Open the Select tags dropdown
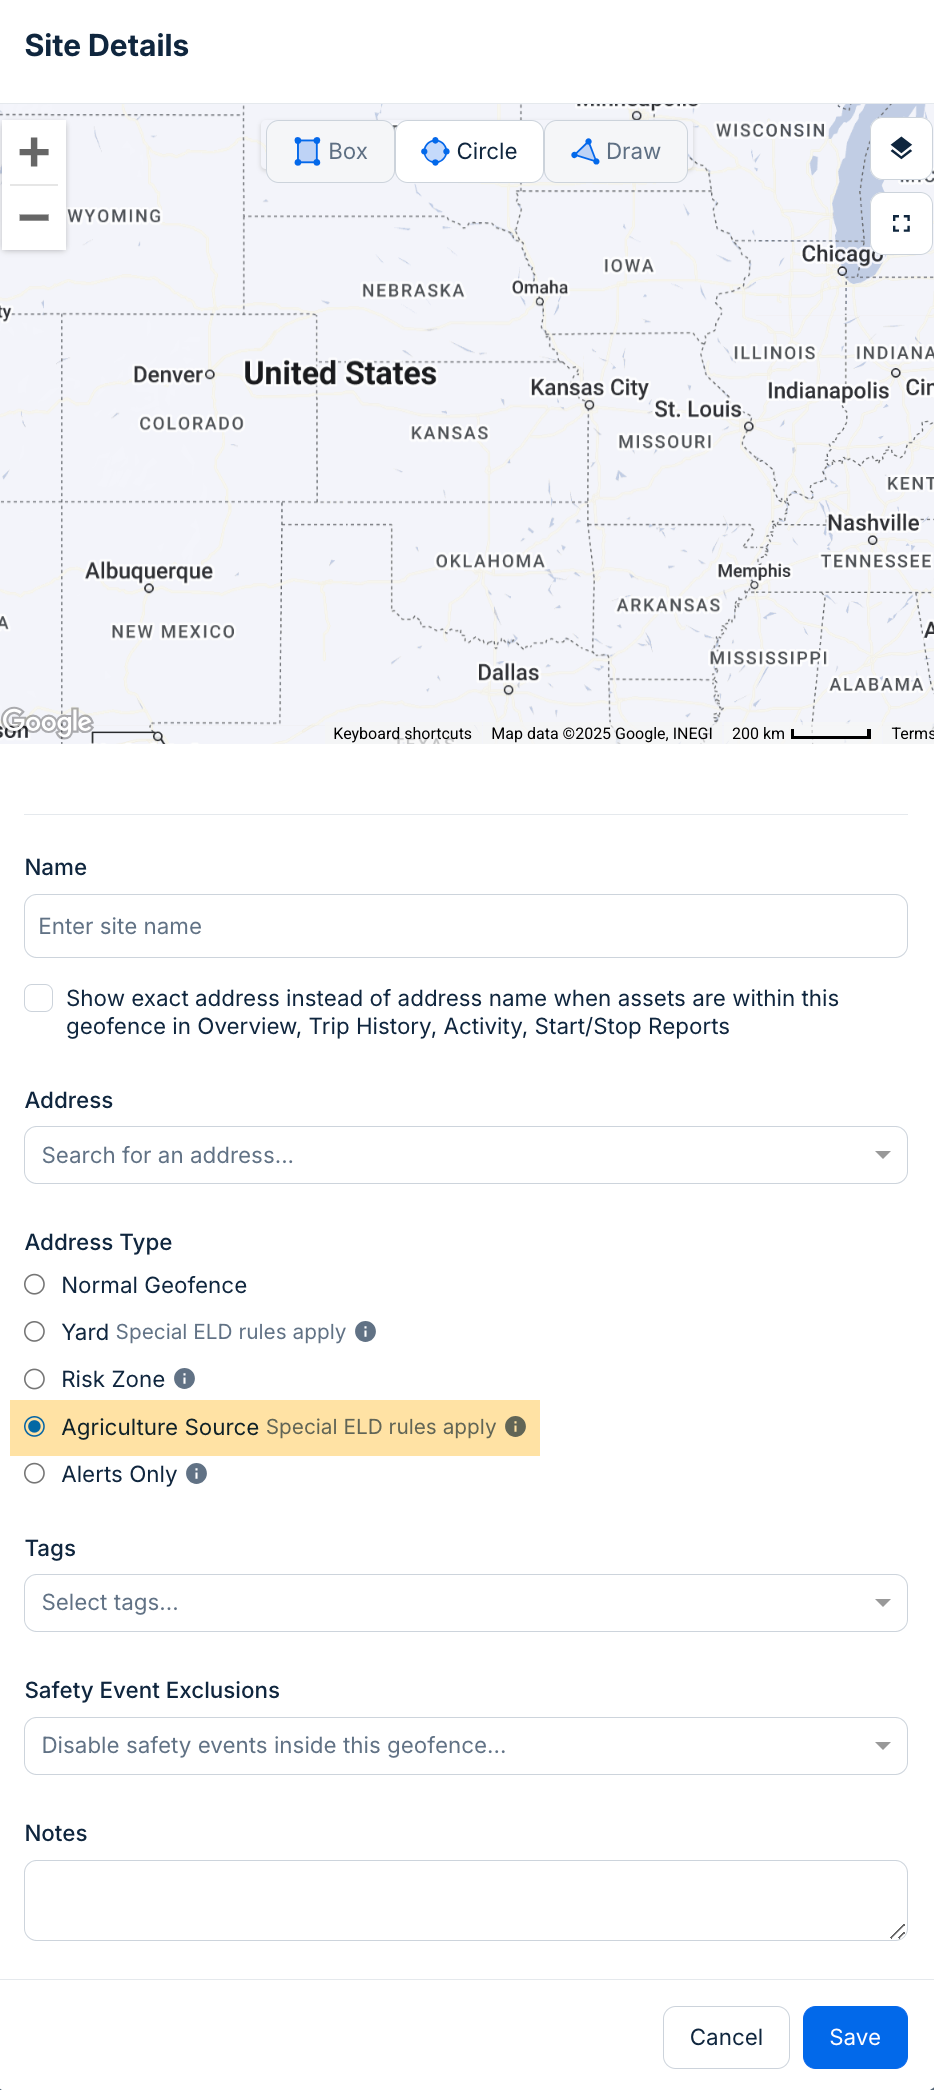This screenshot has height=2090, width=934. pos(882,1603)
